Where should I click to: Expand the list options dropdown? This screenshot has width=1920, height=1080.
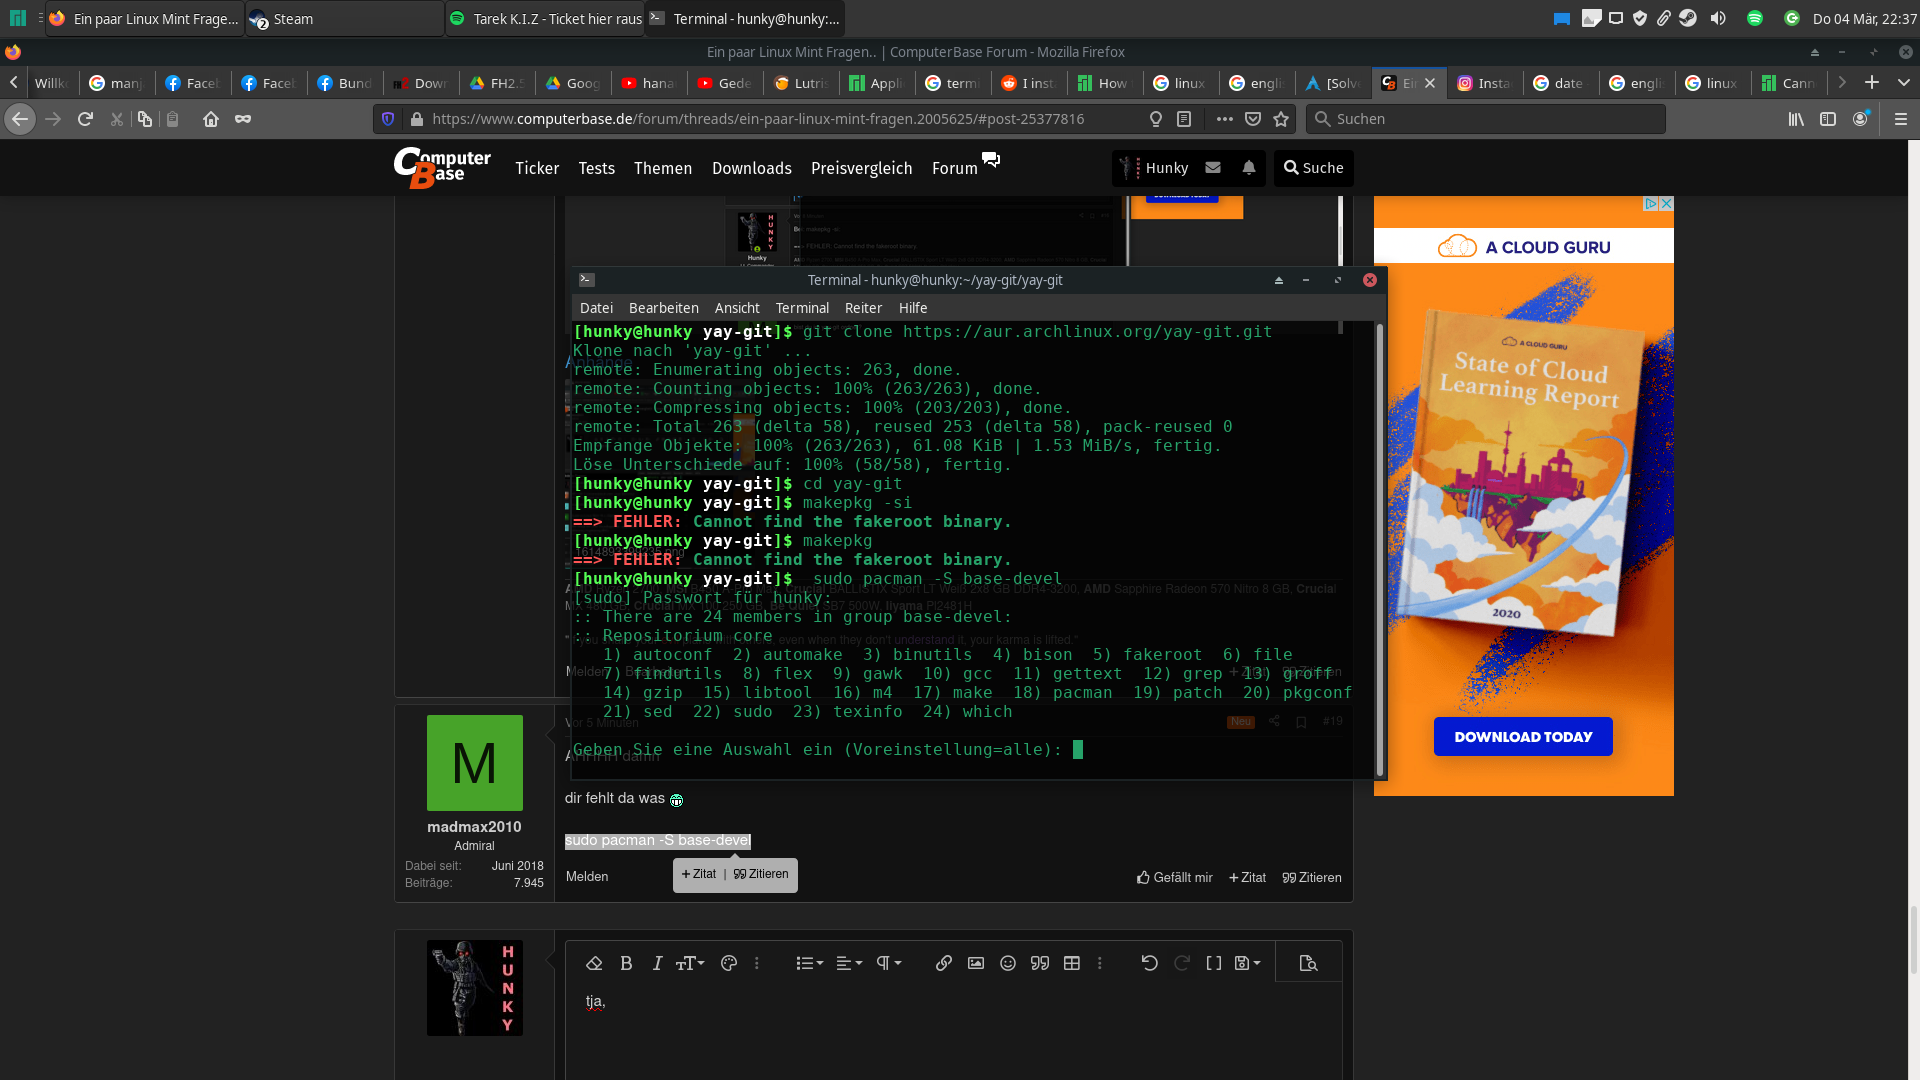[x=809, y=963]
